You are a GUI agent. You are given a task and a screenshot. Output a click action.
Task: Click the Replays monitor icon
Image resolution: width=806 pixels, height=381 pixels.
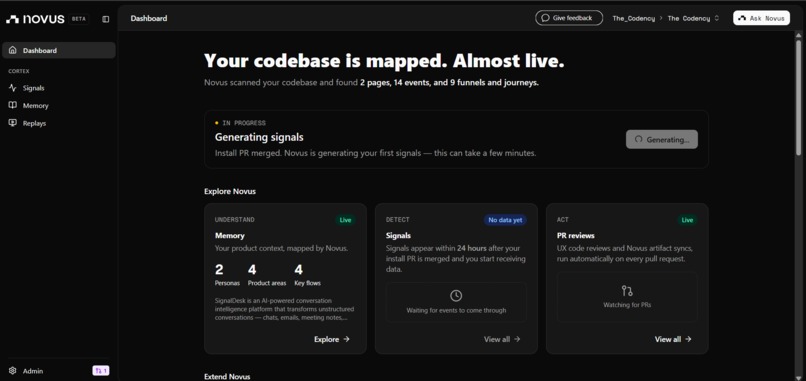(x=13, y=123)
